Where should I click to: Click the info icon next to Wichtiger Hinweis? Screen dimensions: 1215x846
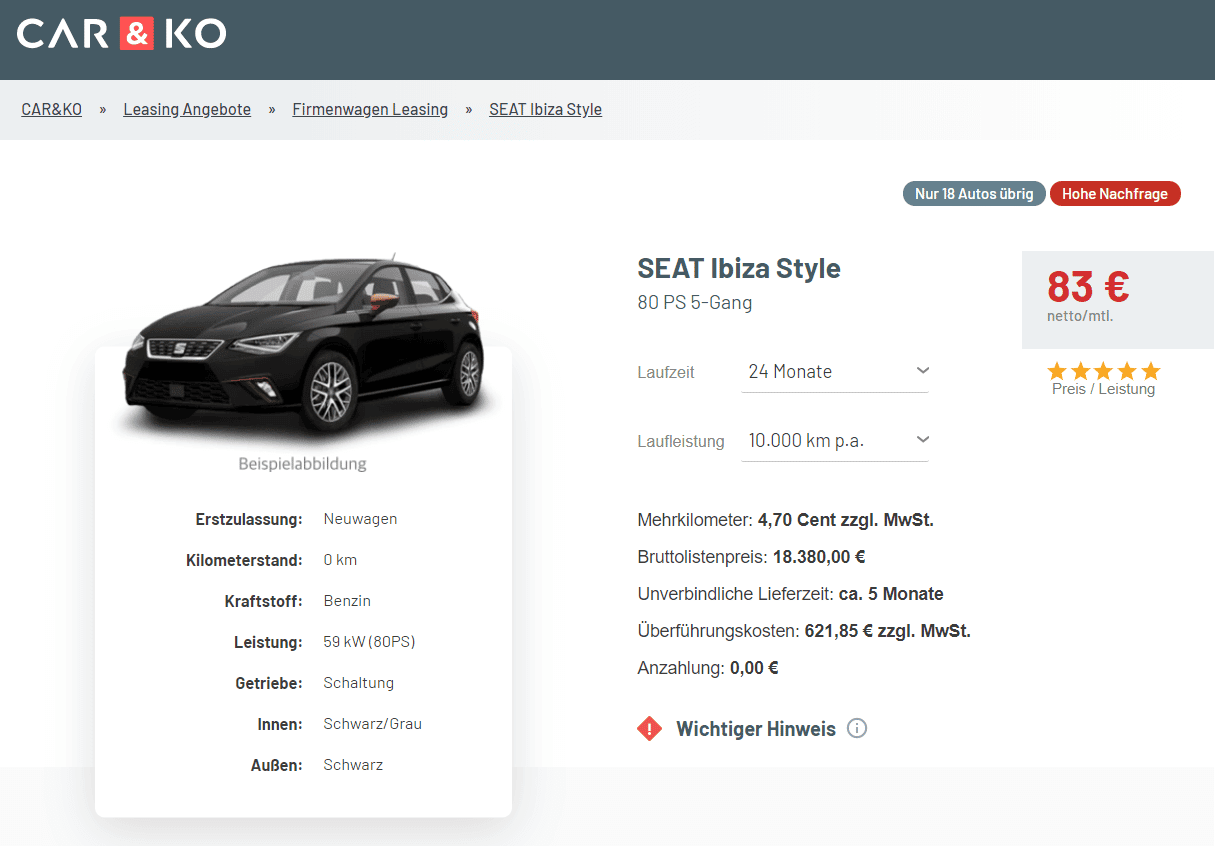click(x=856, y=728)
